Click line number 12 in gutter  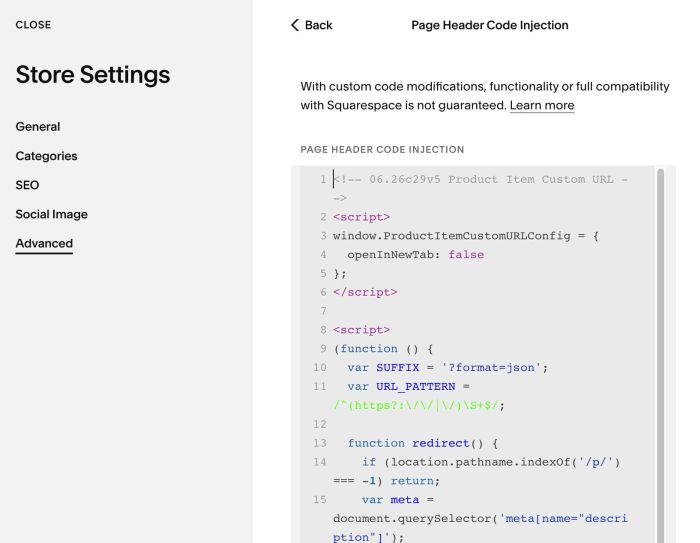tap(320, 424)
